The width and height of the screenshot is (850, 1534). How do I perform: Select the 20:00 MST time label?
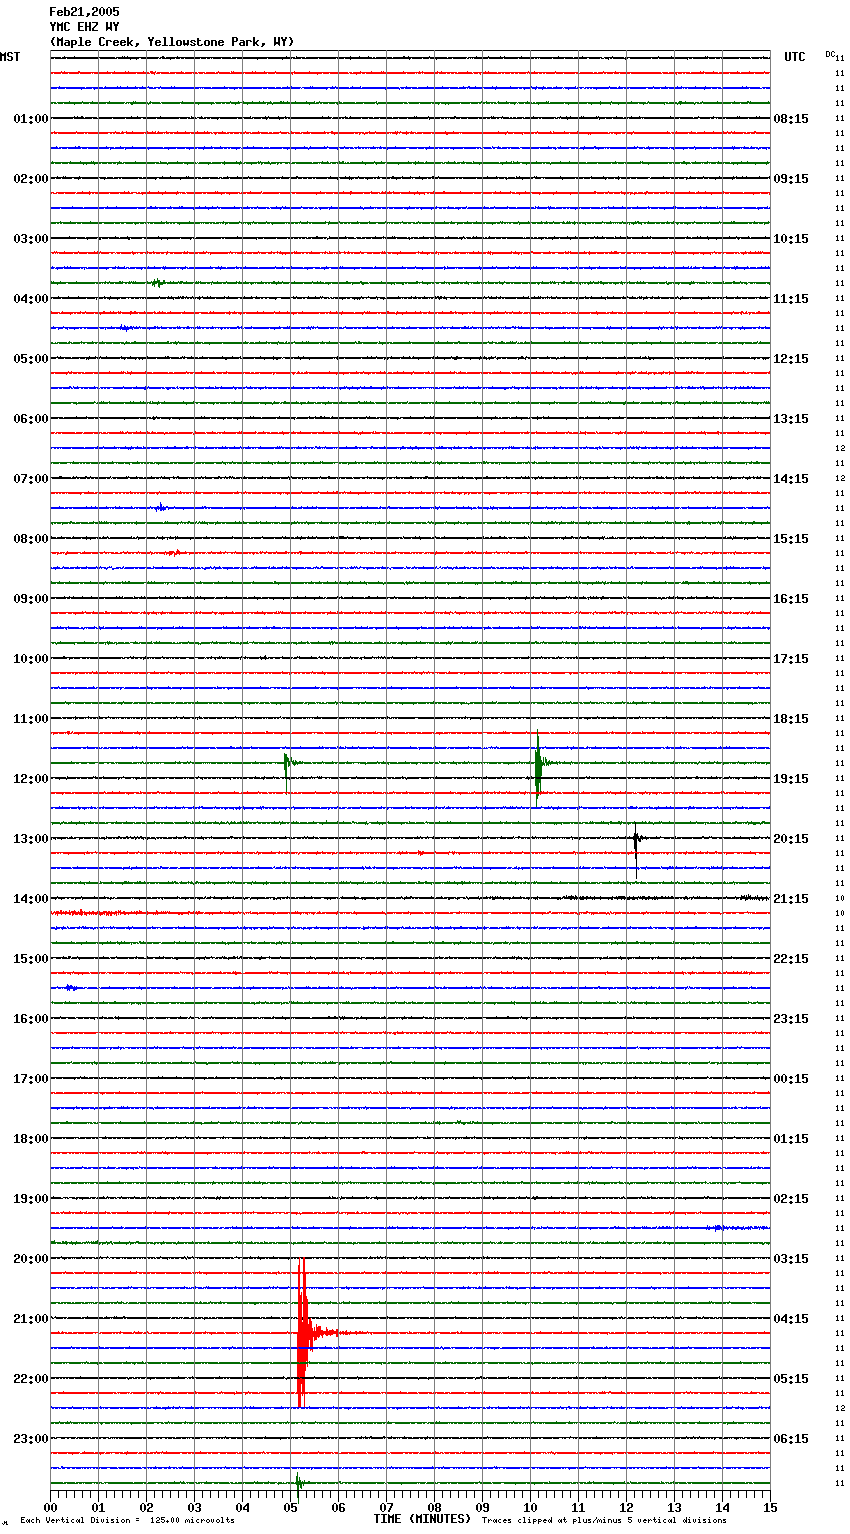tap(31, 1259)
